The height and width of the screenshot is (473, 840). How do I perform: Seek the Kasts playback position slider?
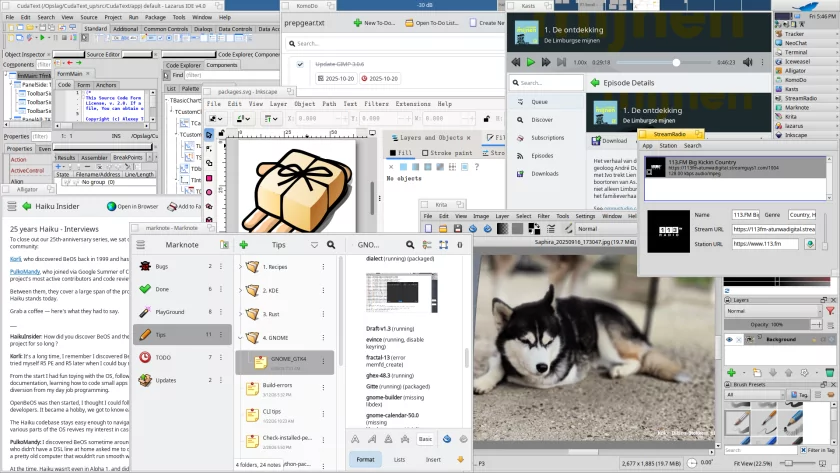coord(676,63)
